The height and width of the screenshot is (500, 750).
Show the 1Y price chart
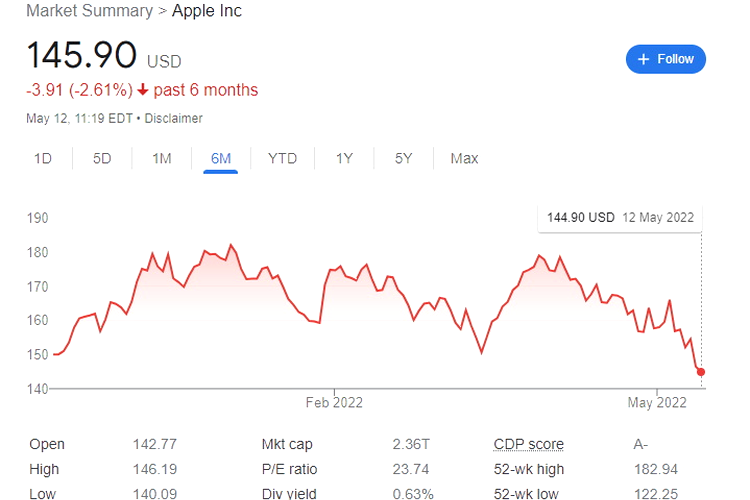[x=344, y=158]
